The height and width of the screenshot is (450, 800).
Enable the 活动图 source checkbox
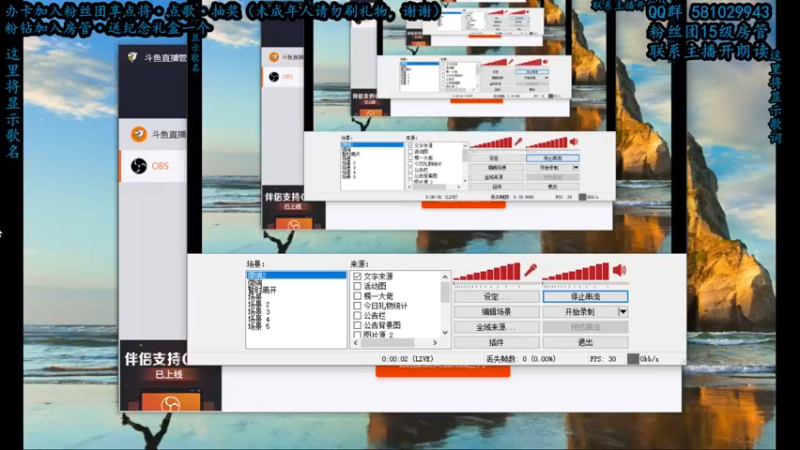click(x=357, y=286)
